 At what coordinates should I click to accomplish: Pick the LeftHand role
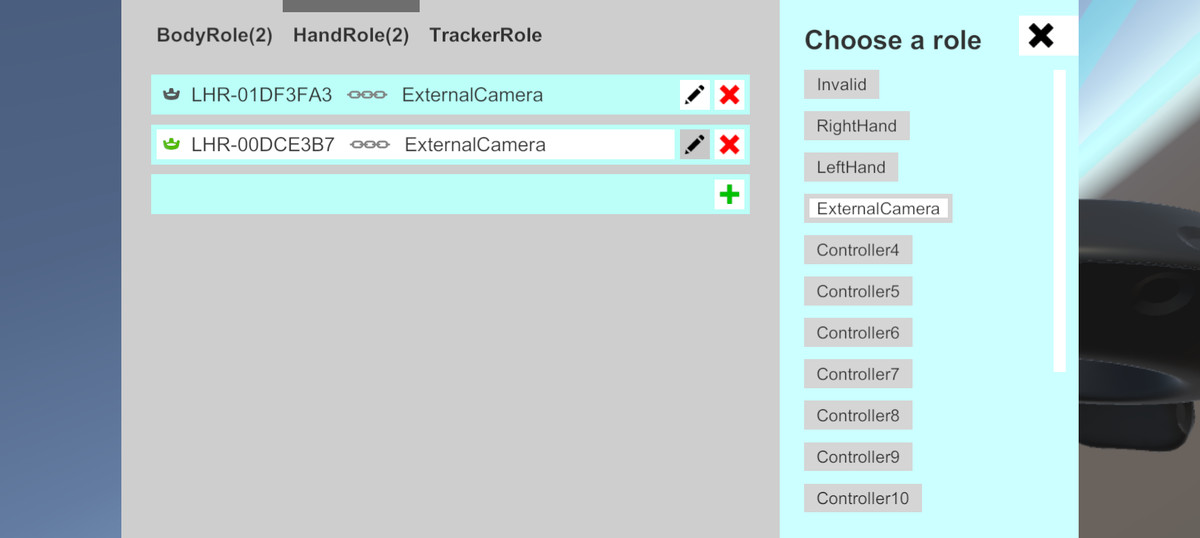851,167
